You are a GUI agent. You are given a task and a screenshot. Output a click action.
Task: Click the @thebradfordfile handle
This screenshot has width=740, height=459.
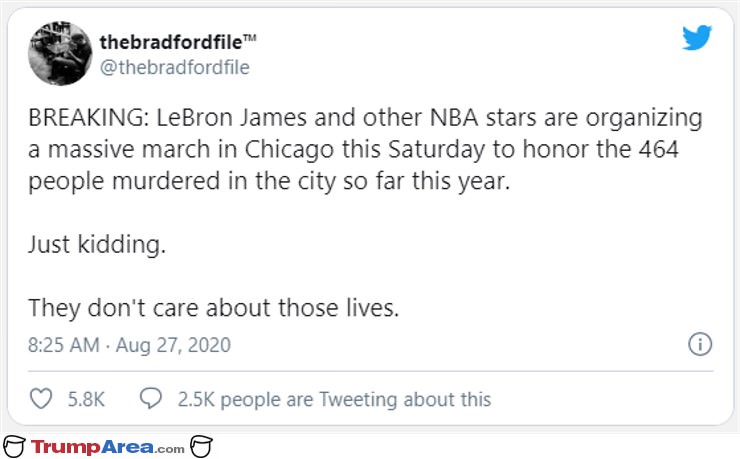[175, 67]
